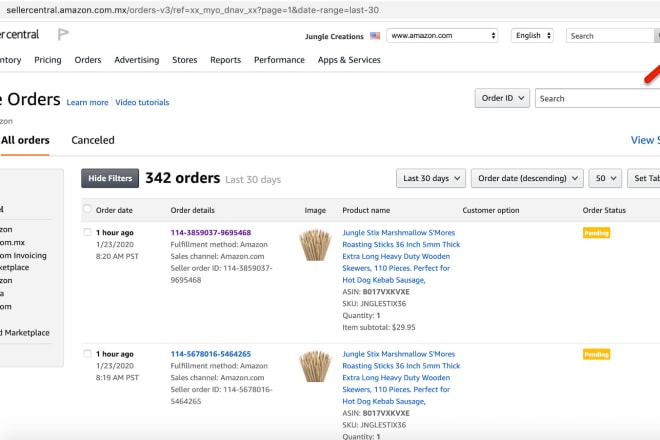The height and width of the screenshot is (440, 660).
Task: Open the 50 results per page dropdown
Action: [605, 179]
